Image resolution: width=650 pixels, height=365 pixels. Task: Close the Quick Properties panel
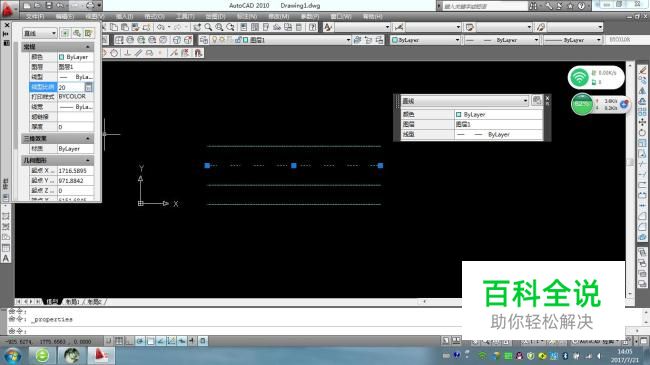[x=548, y=98]
